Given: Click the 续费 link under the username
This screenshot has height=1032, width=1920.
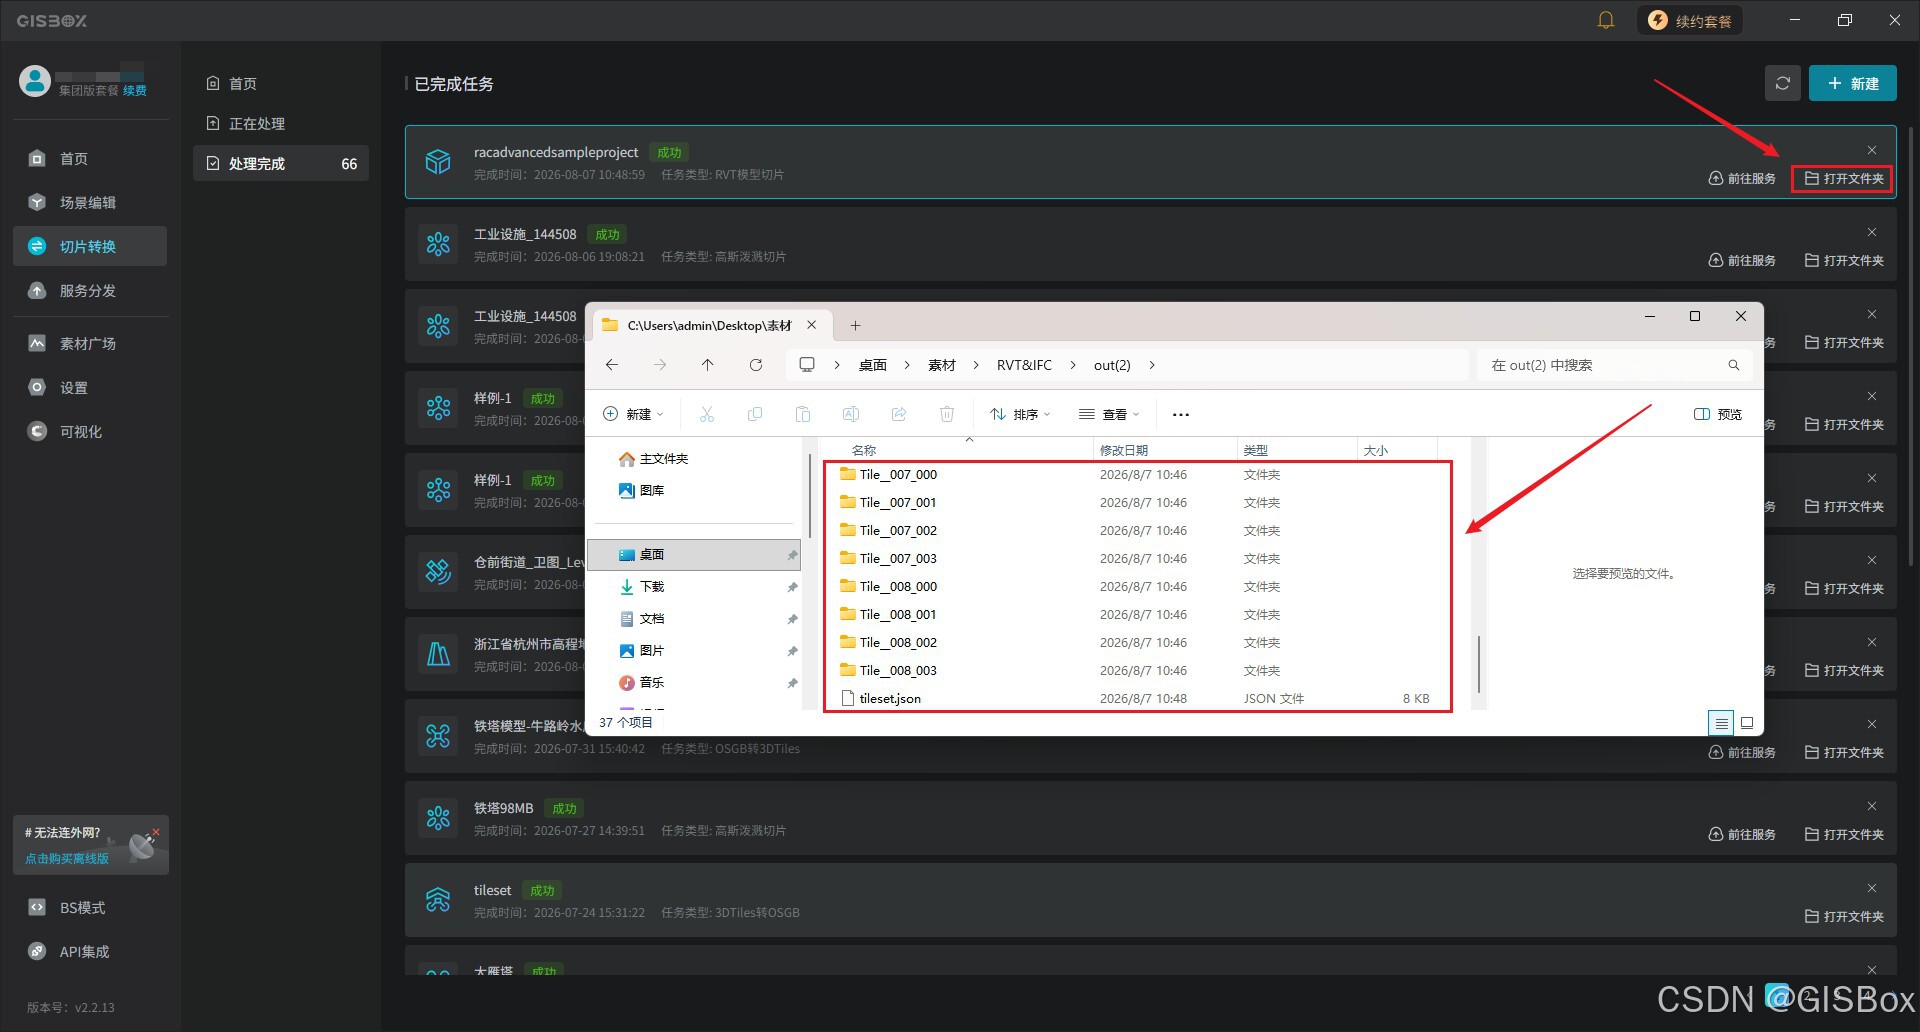Looking at the screenshot, I should point(135,91).
